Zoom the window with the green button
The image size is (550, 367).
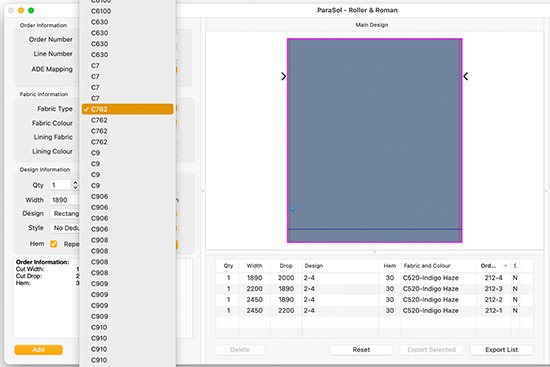(31, 11)
